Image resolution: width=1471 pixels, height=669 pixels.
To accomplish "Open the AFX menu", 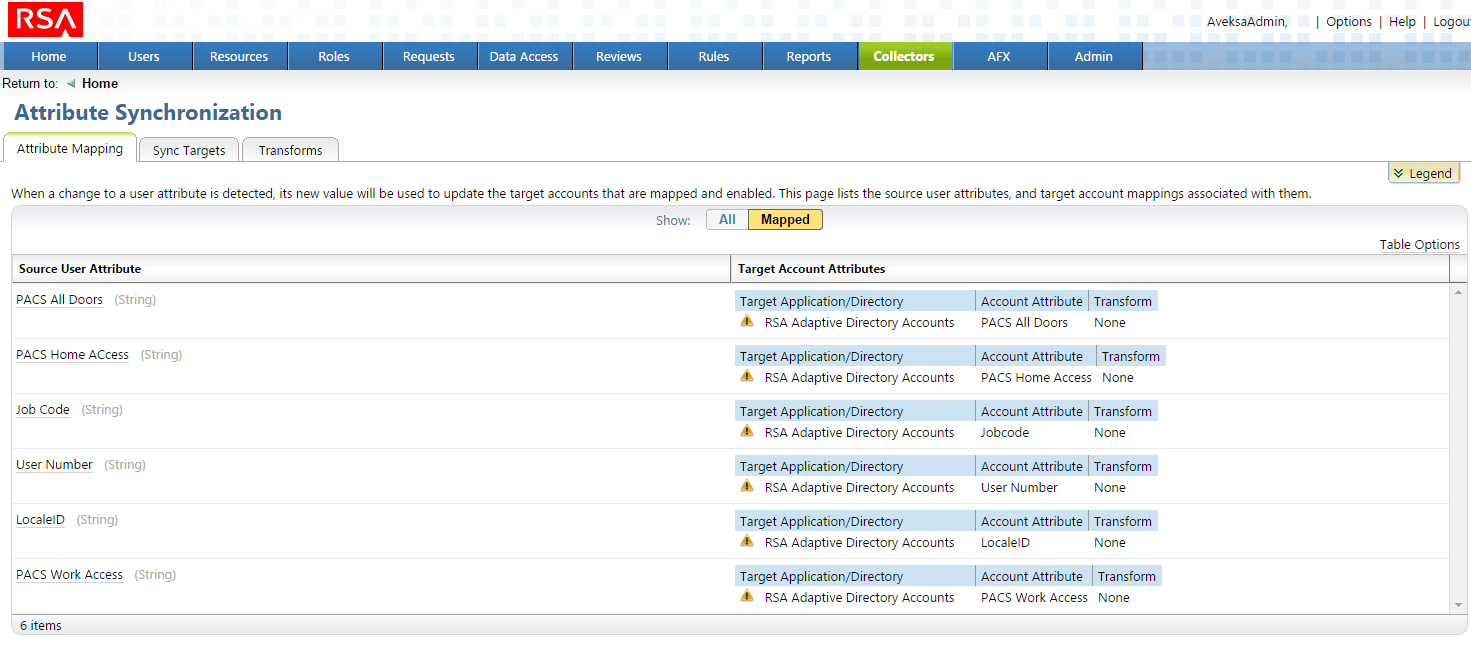I will click(x=999, y=56).
